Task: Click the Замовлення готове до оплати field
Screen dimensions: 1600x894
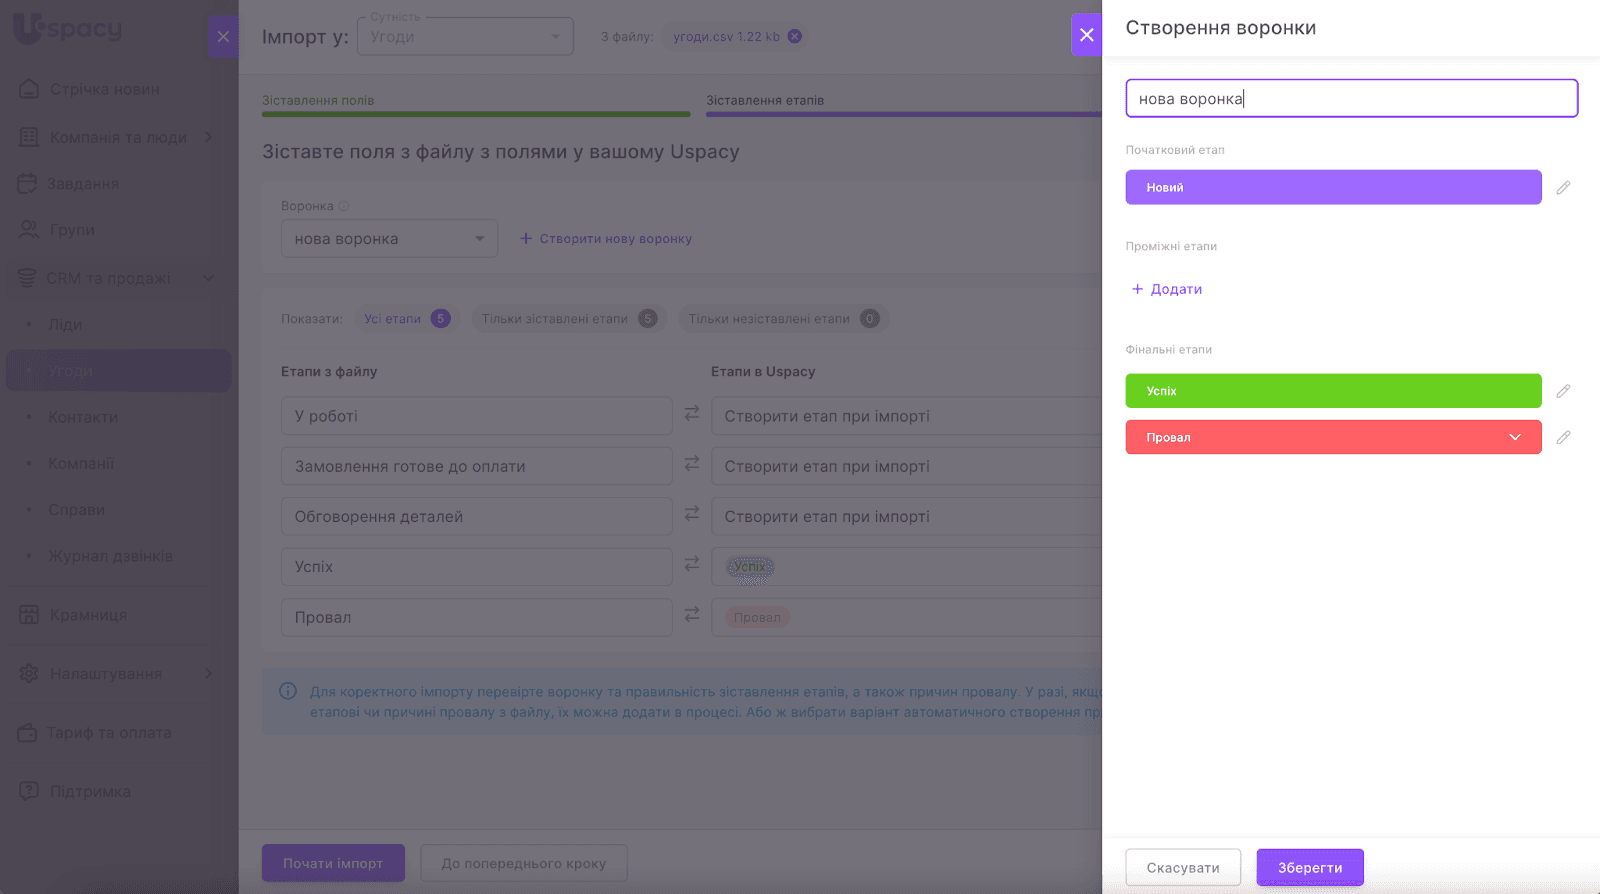Action: pos(476,466)
